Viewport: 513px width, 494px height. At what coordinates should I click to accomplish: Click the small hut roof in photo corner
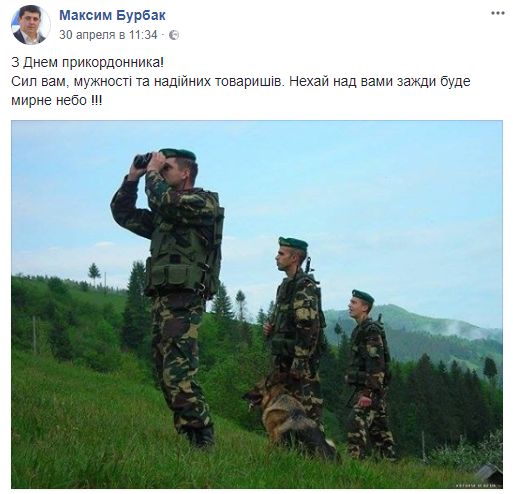pyautogui.click(x=489, y=471)
